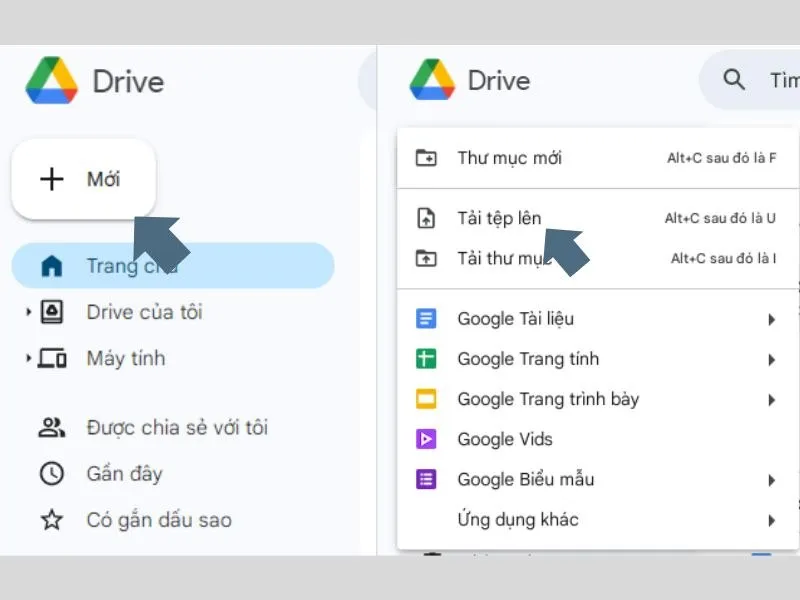This screenshot has height=600, width=800.
Task: Select Google Trang trình bày menu entry
Action: click(x=597, y=399)
